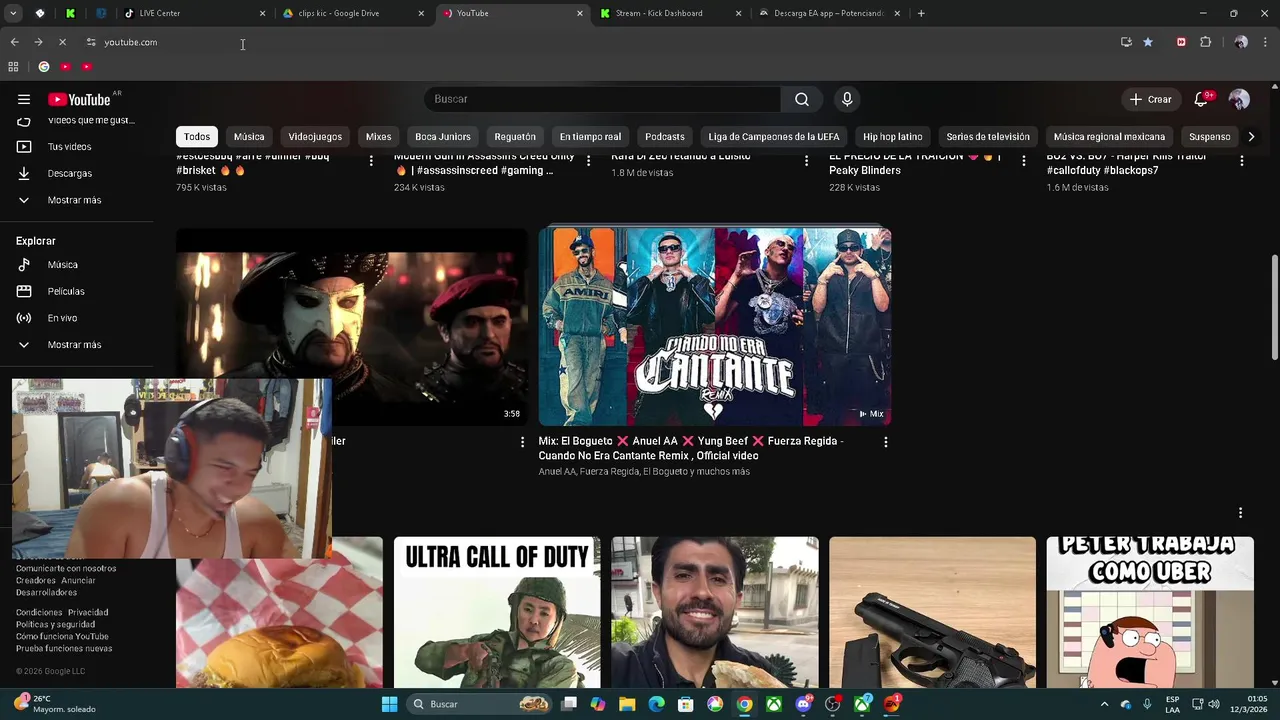
Task: Switch to the LIVE Center browser tab
Action: (x=192, y=13)
